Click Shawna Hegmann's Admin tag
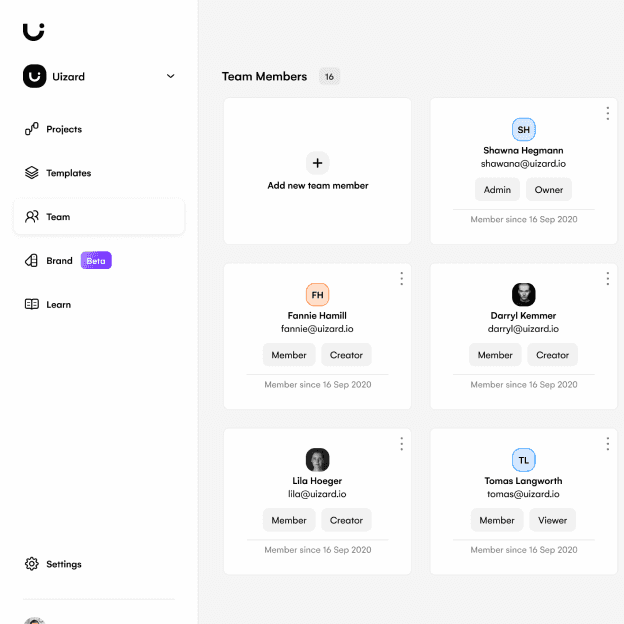624x624 pixels. (497, 190)
